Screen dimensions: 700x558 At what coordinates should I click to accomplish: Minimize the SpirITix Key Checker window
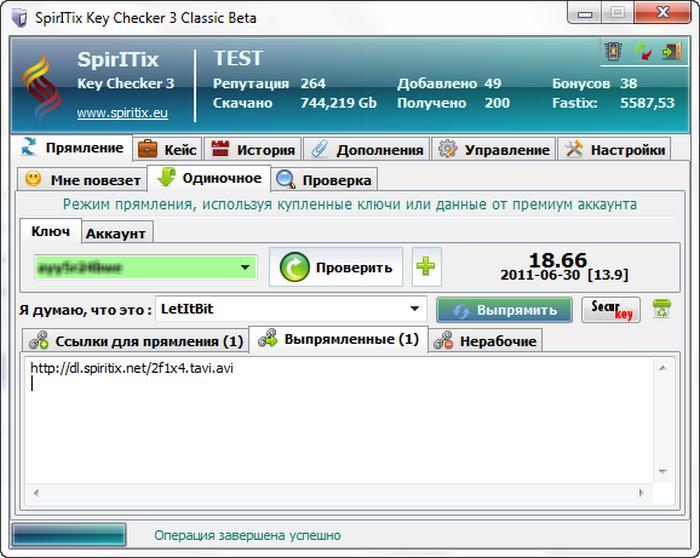(585, 14)
